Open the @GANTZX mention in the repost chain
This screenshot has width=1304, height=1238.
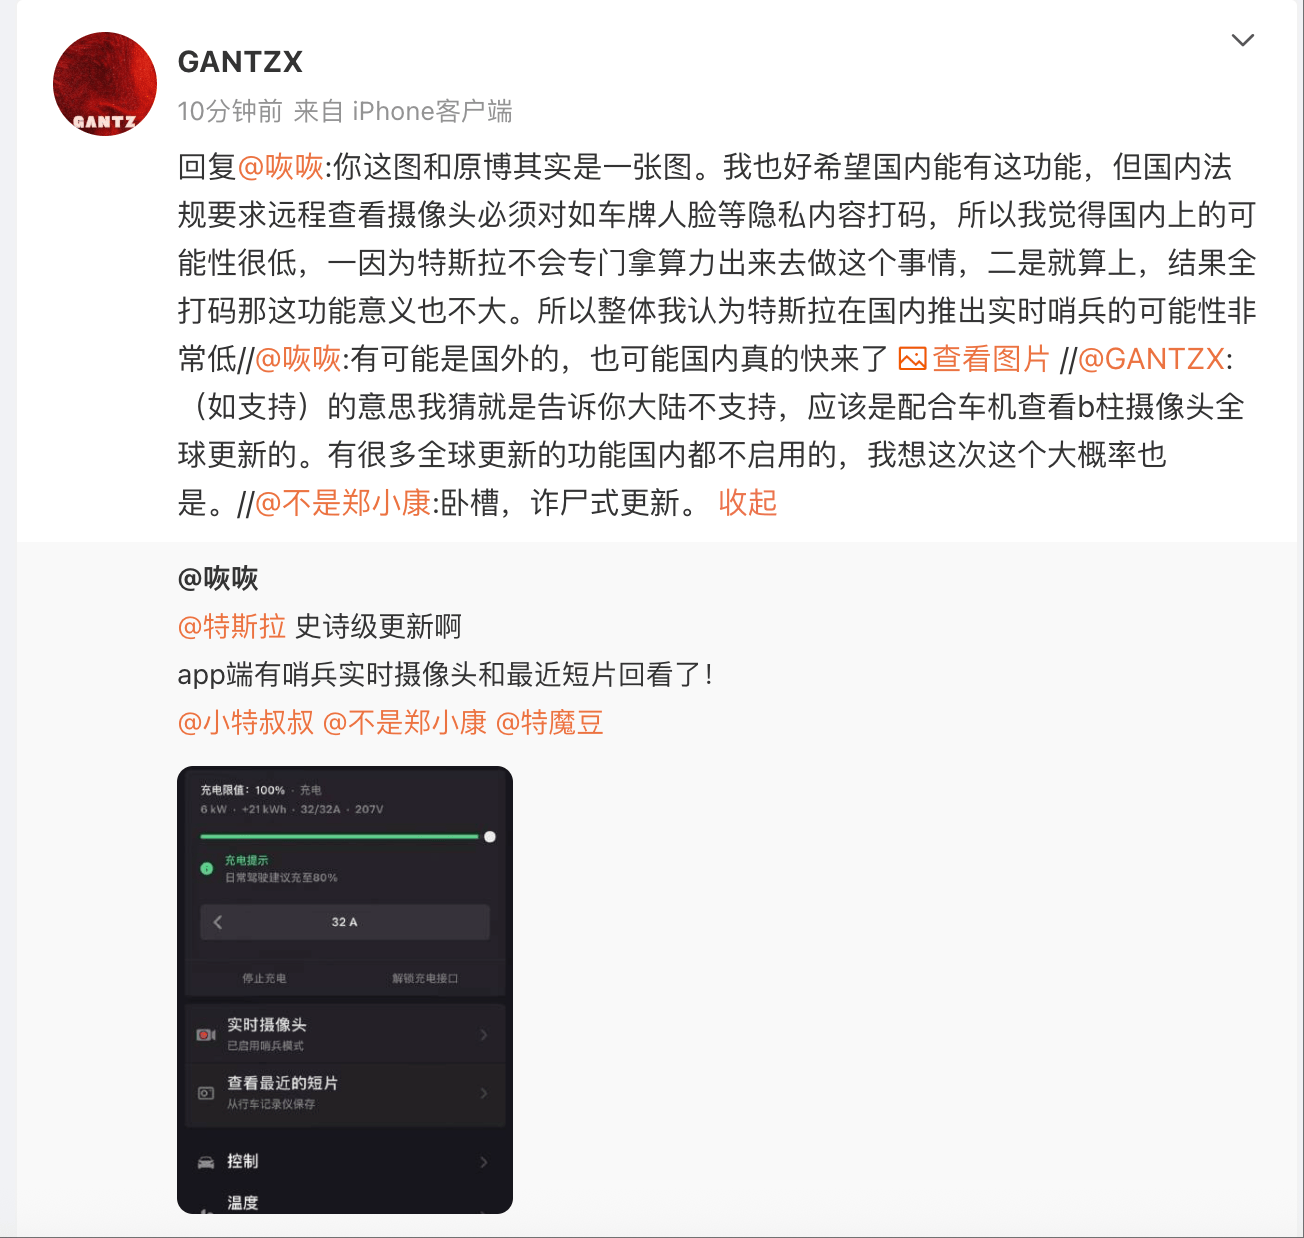tap(1151, 359)
